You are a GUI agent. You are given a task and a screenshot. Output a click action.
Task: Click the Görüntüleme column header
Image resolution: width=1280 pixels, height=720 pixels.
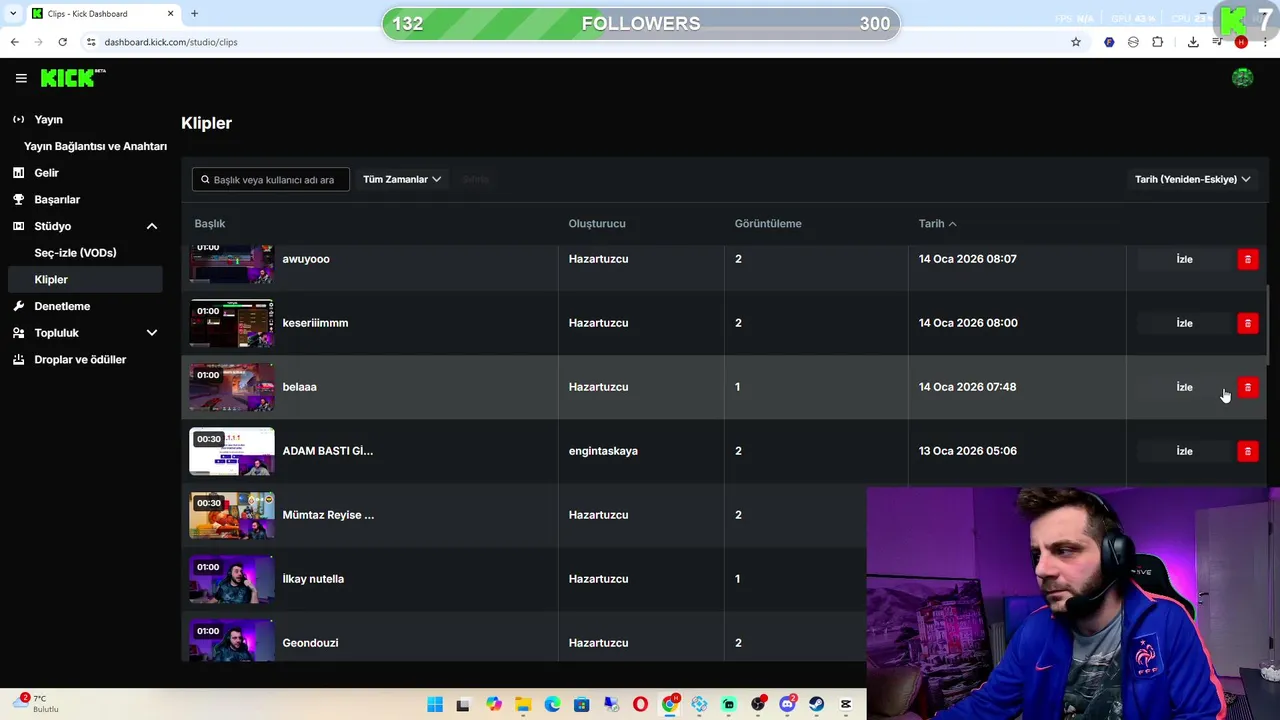click(x=768, y=224)
